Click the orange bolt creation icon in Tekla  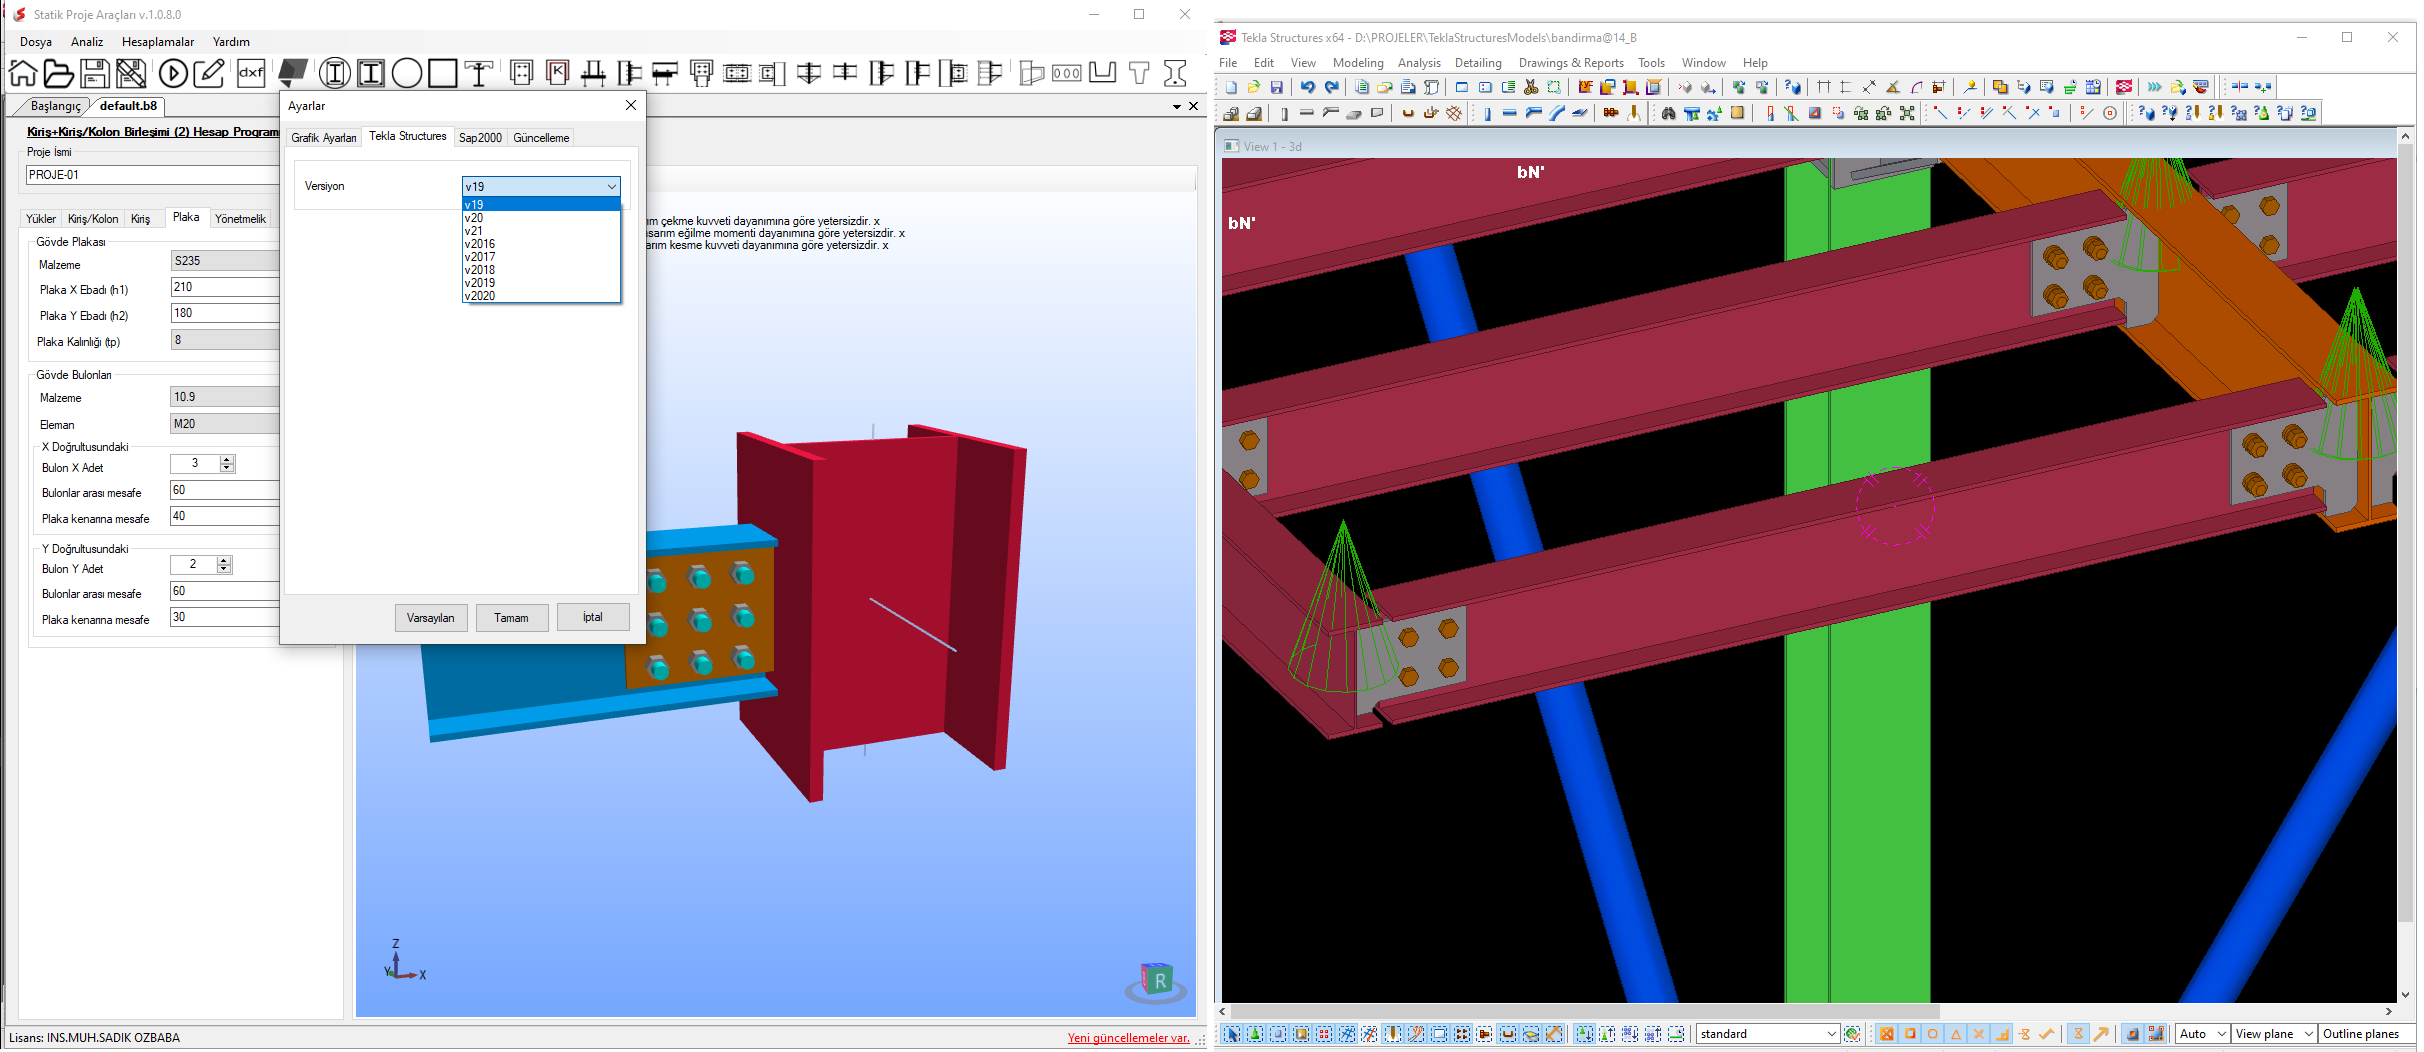(1609, 113)
